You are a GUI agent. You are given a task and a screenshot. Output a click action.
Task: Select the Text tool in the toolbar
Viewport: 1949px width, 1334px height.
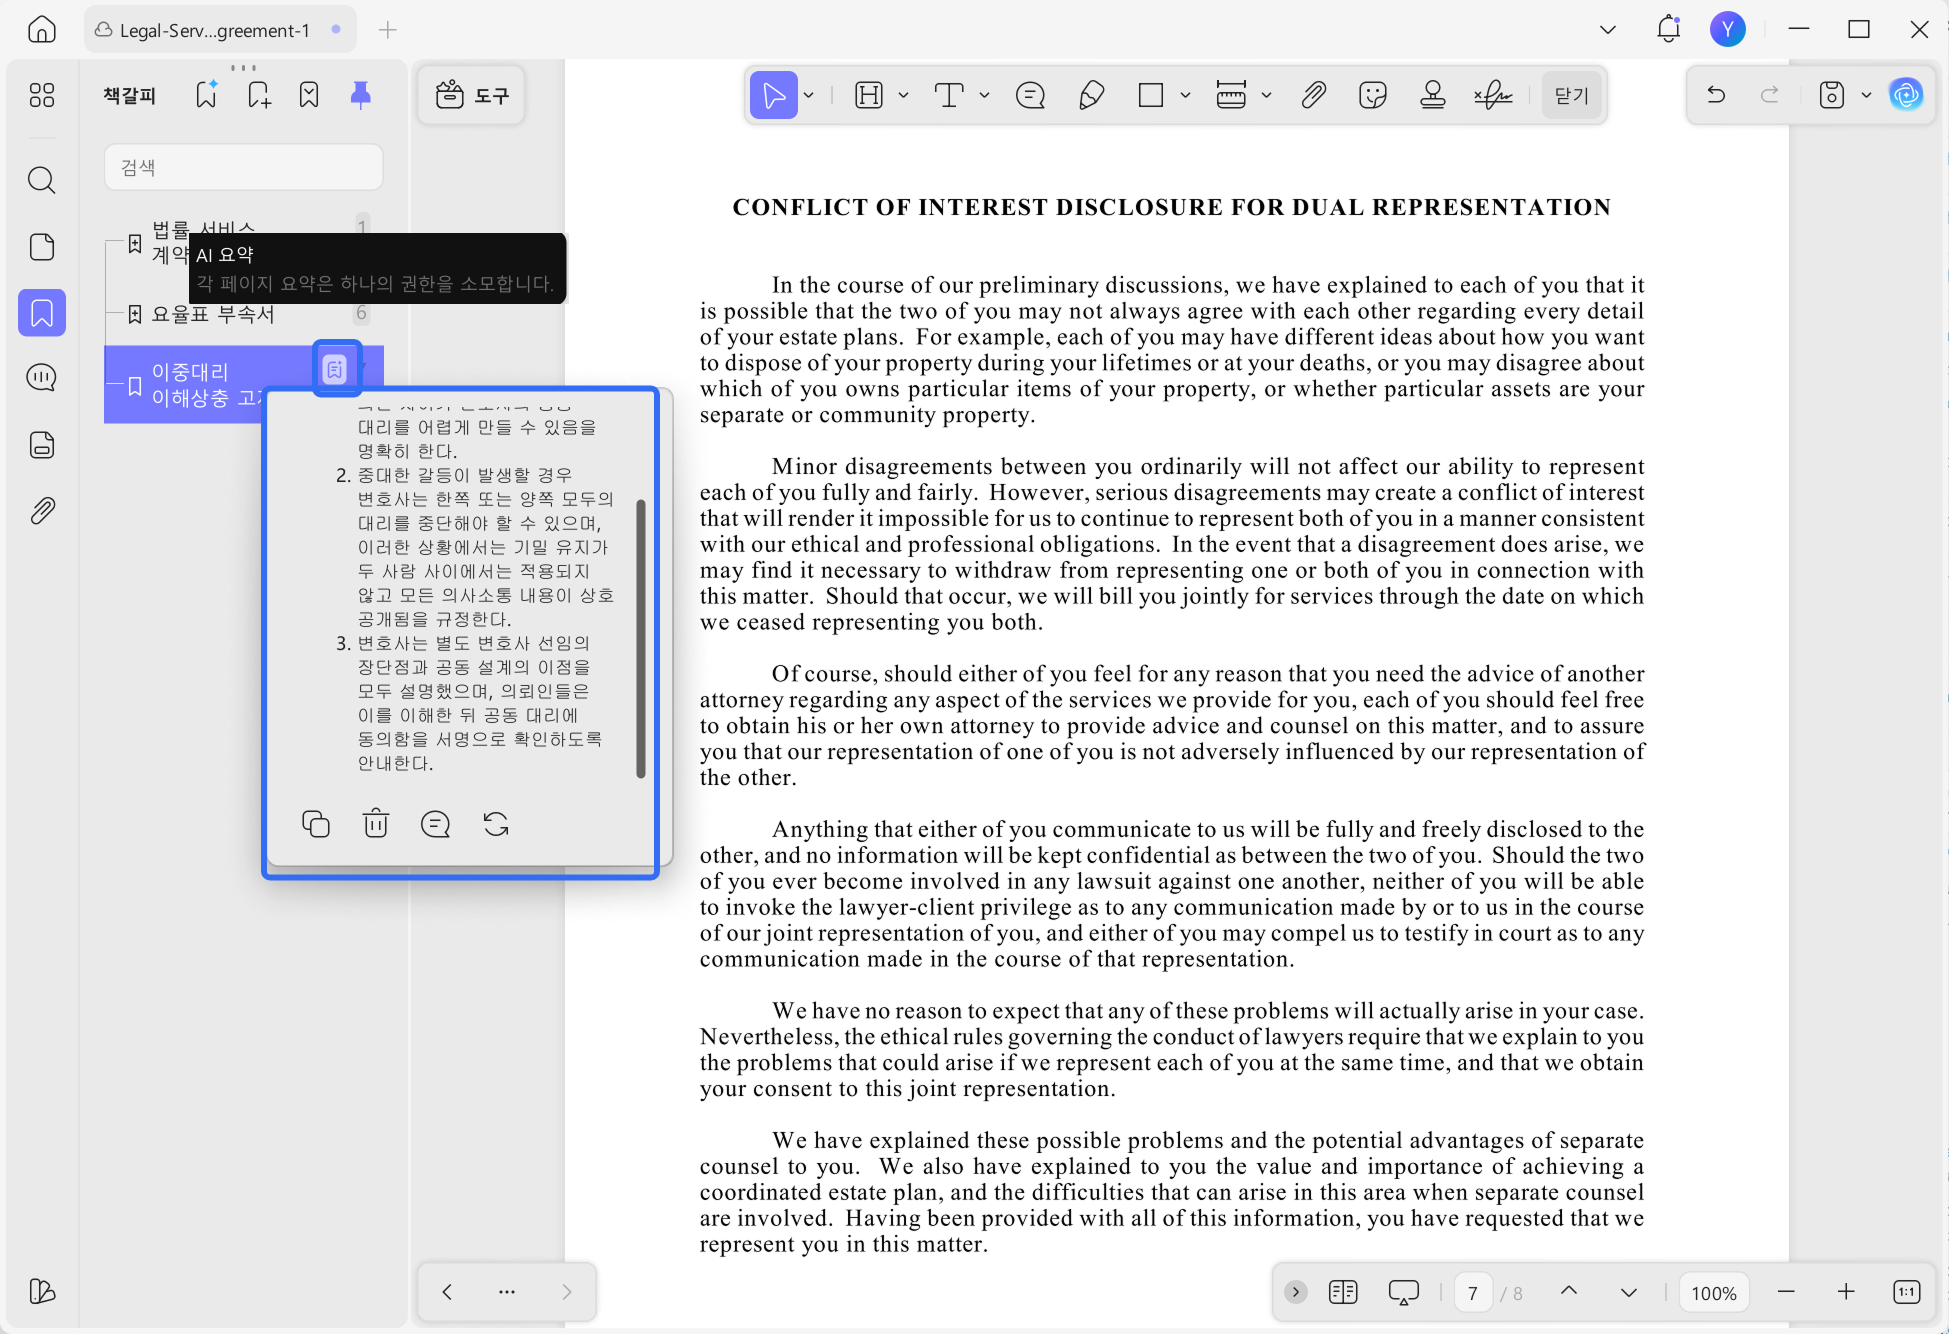949,94
